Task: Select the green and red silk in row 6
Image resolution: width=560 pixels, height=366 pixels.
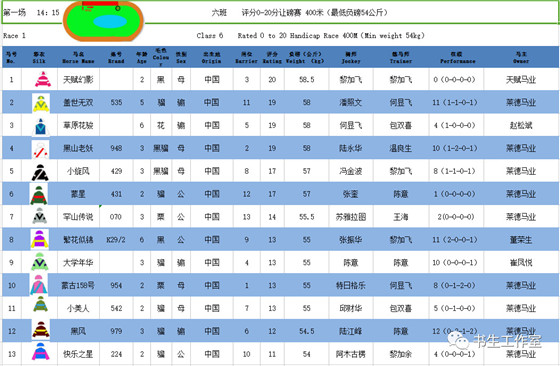Action: click(39, 195)
